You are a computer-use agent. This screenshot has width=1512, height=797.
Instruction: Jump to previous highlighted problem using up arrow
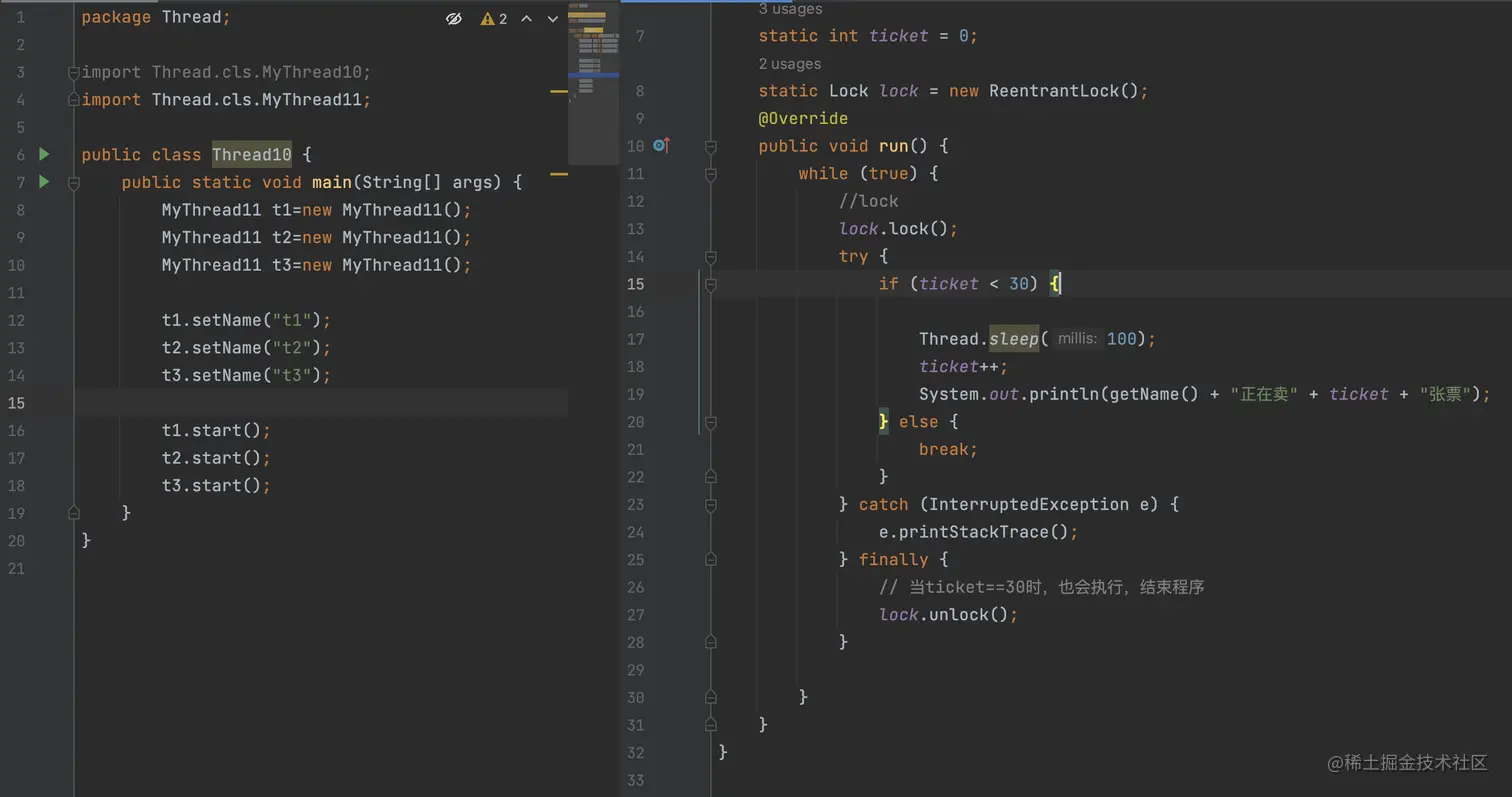point(526,19)
